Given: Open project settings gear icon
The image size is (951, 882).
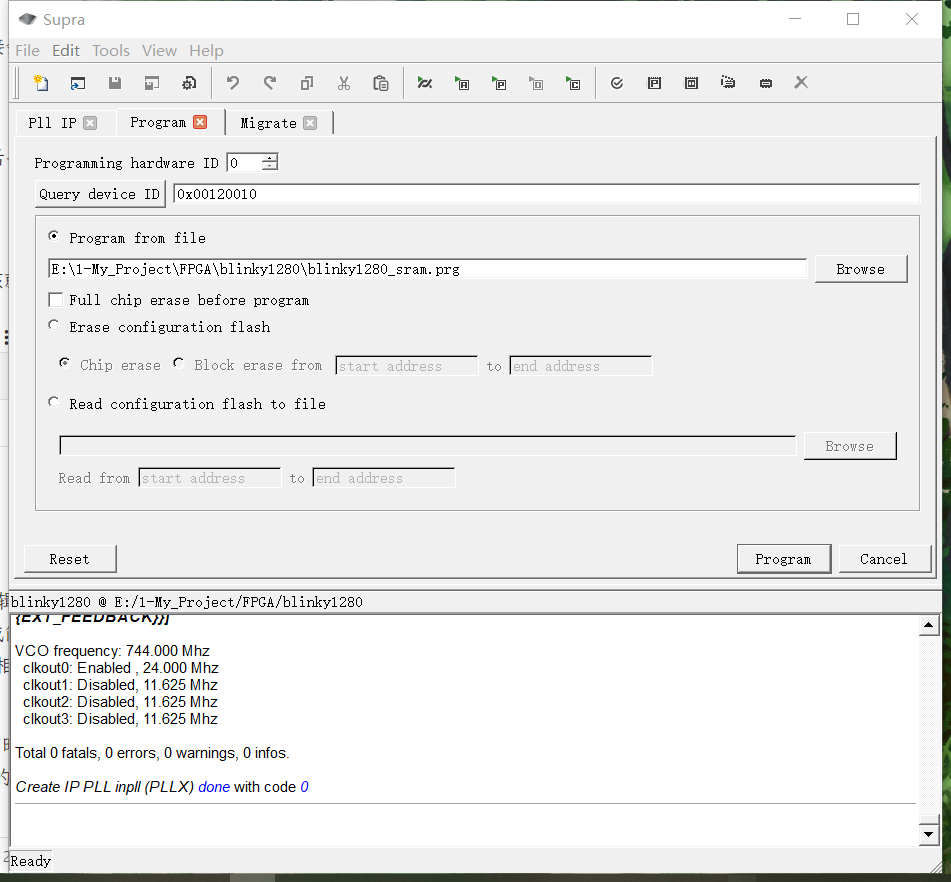Looking at the screenshot, I should click(189, 83).
